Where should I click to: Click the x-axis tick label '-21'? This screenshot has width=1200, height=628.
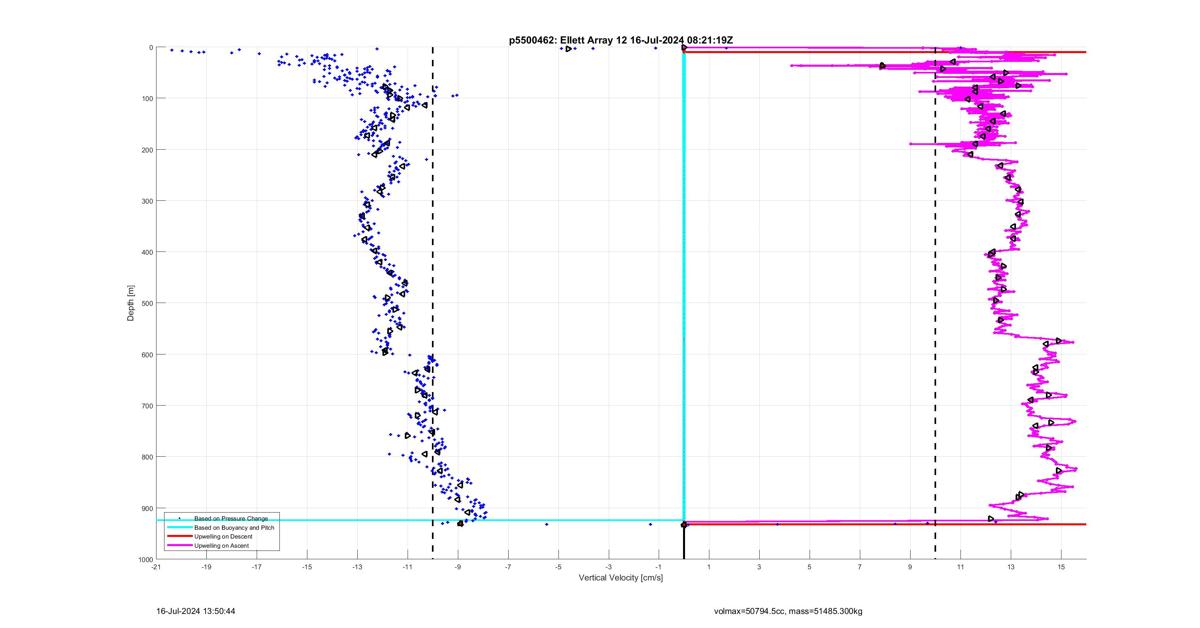click(x=157, y=568)
